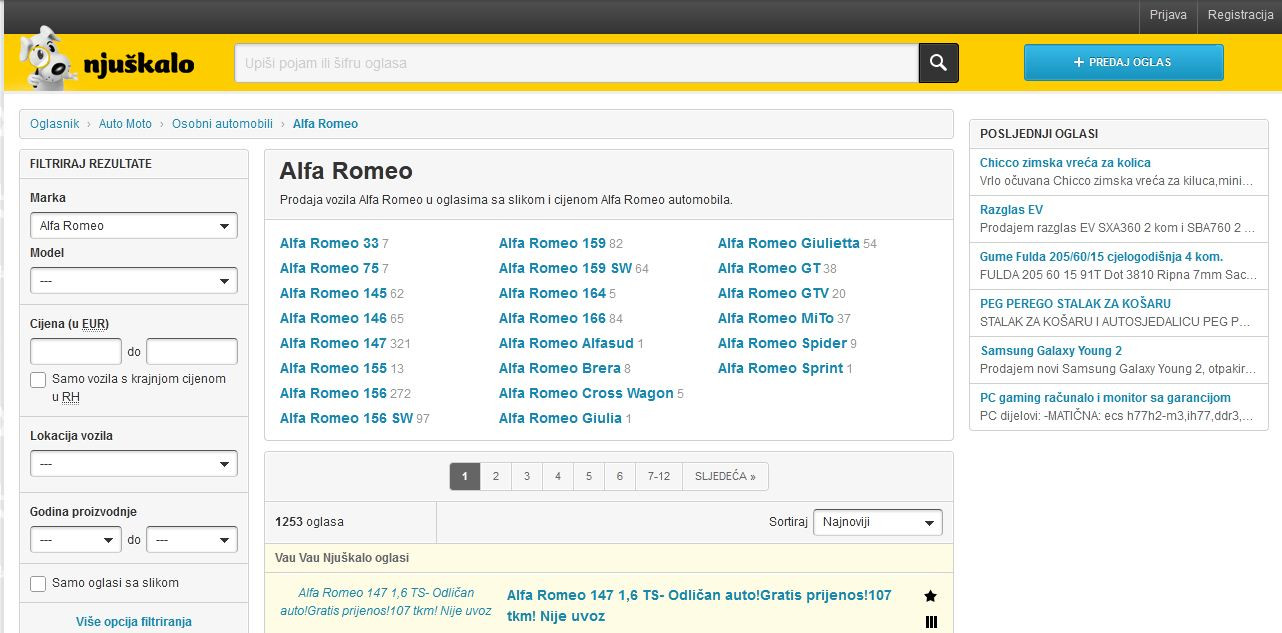The image size is (1282, 633).
Task: Click the SLJEDEĆA next page button
Action: click(726, 476)
